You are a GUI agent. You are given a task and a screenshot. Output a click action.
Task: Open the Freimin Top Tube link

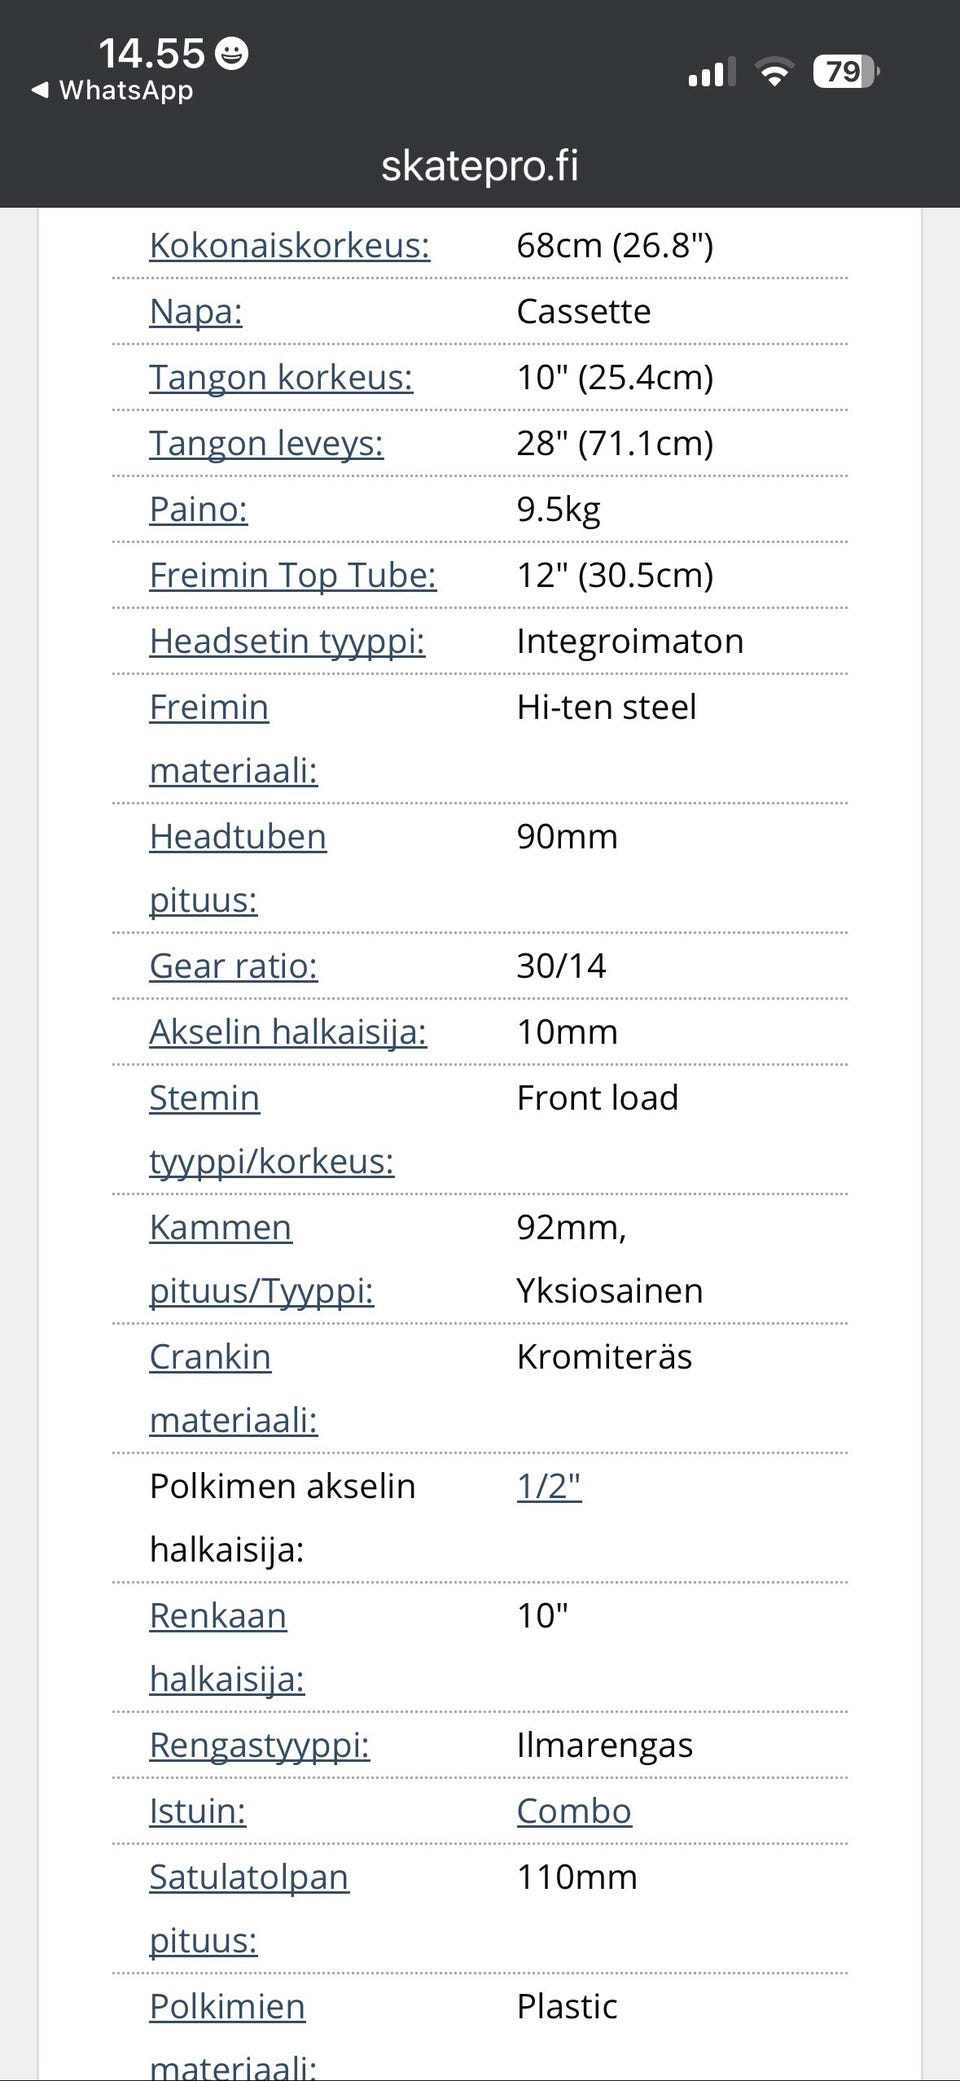pos(293,575)
